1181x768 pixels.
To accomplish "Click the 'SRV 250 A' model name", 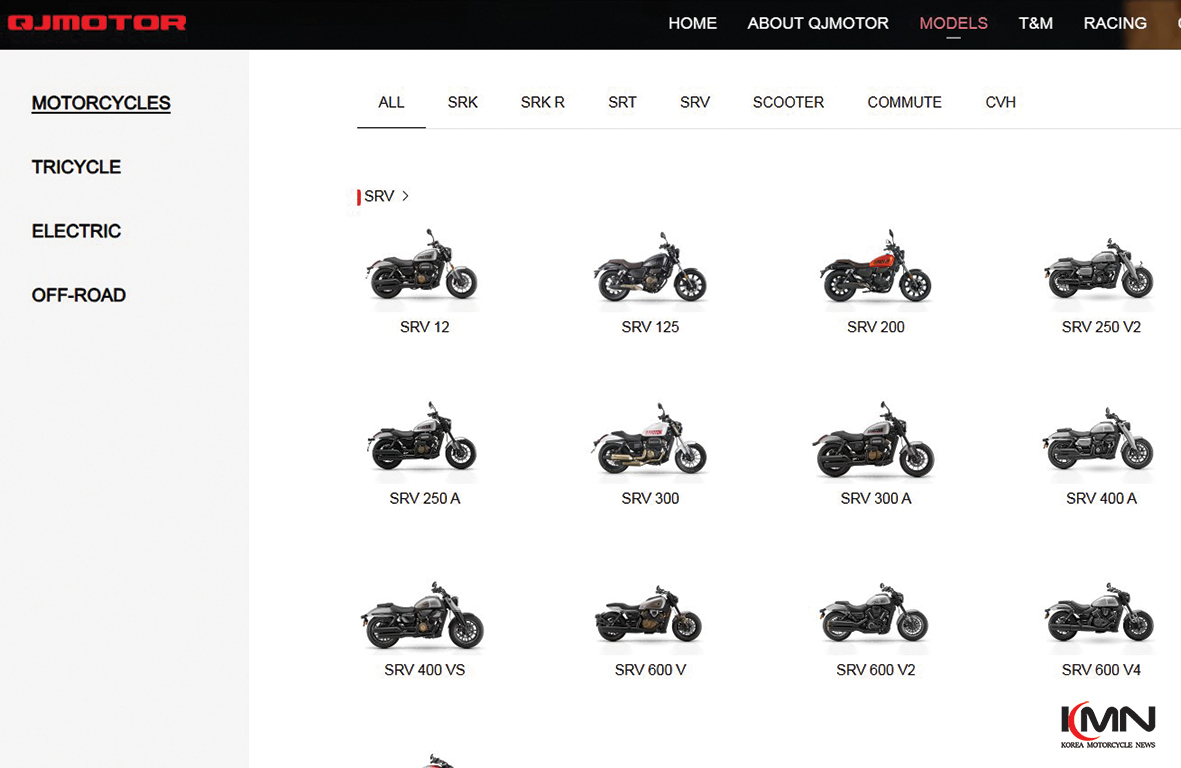I will pos(425,499).
